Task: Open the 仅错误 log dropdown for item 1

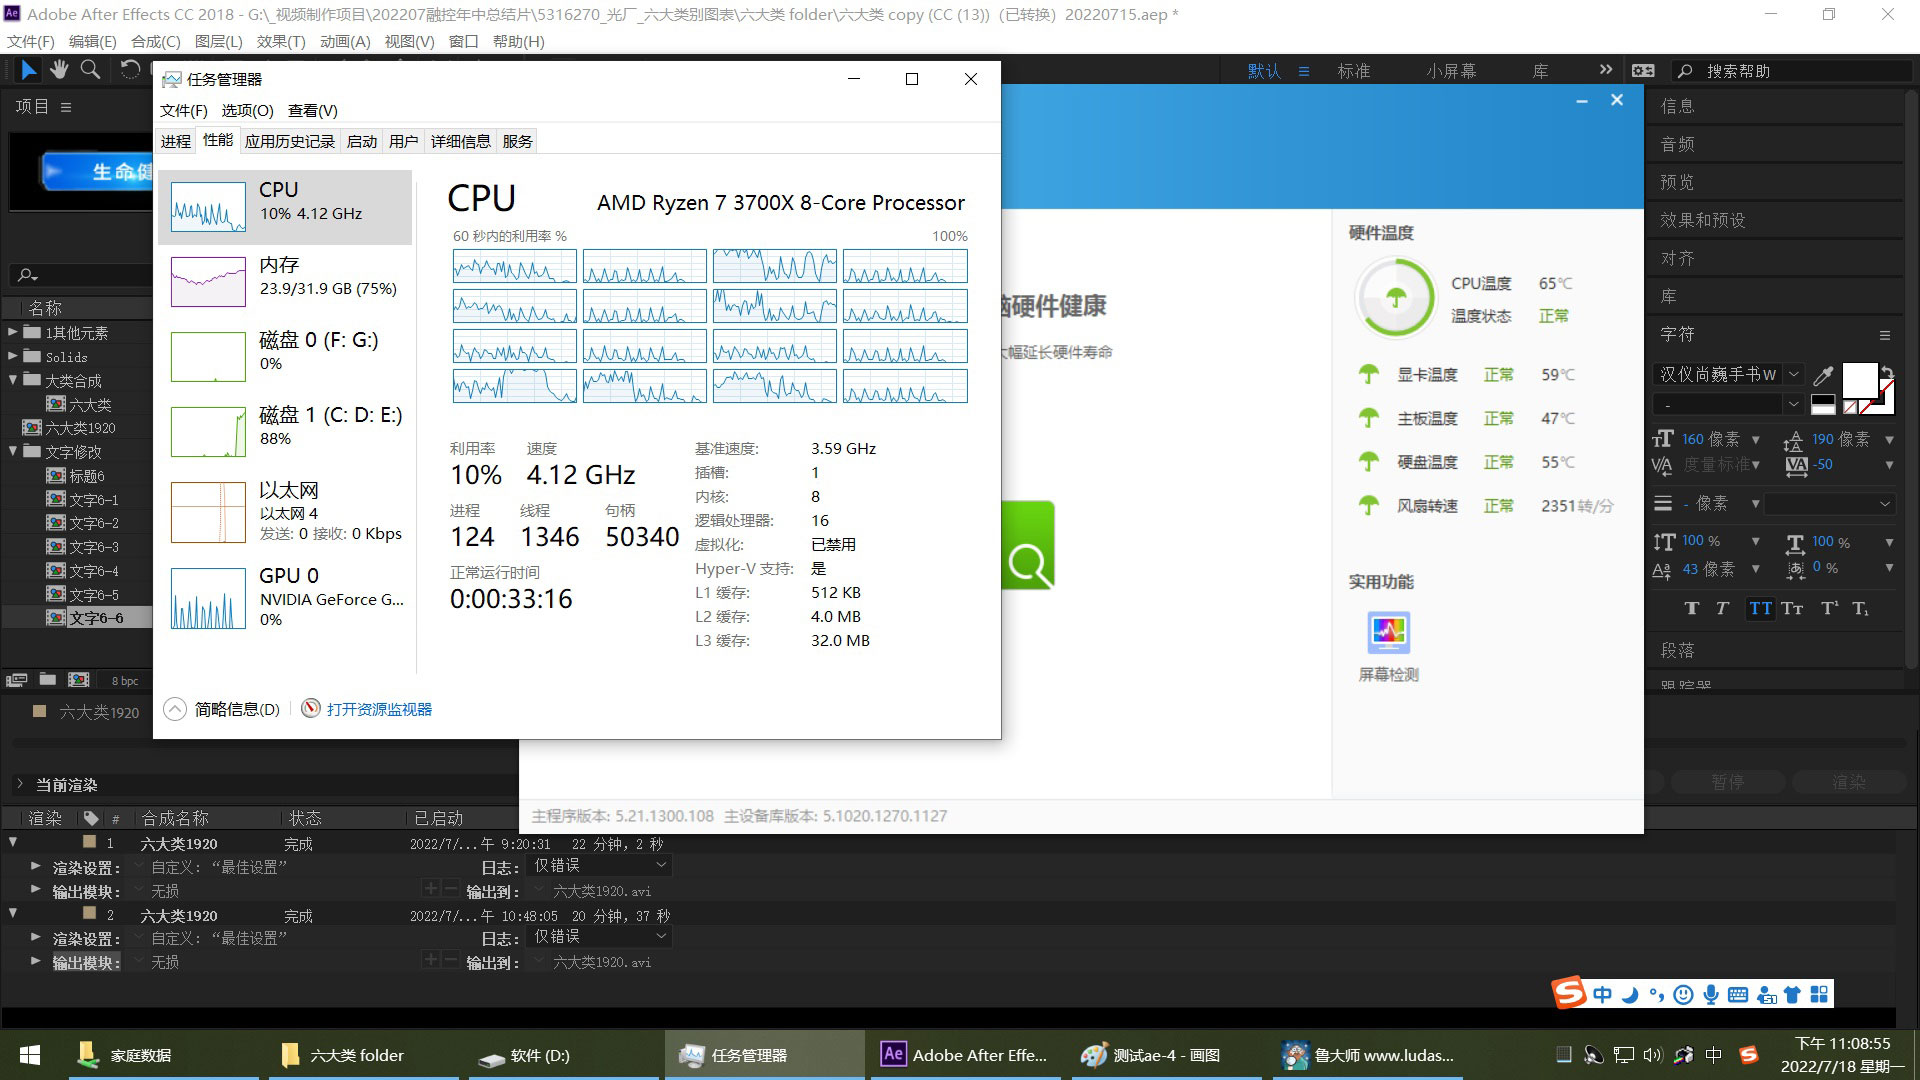Action: pos(599,865)
